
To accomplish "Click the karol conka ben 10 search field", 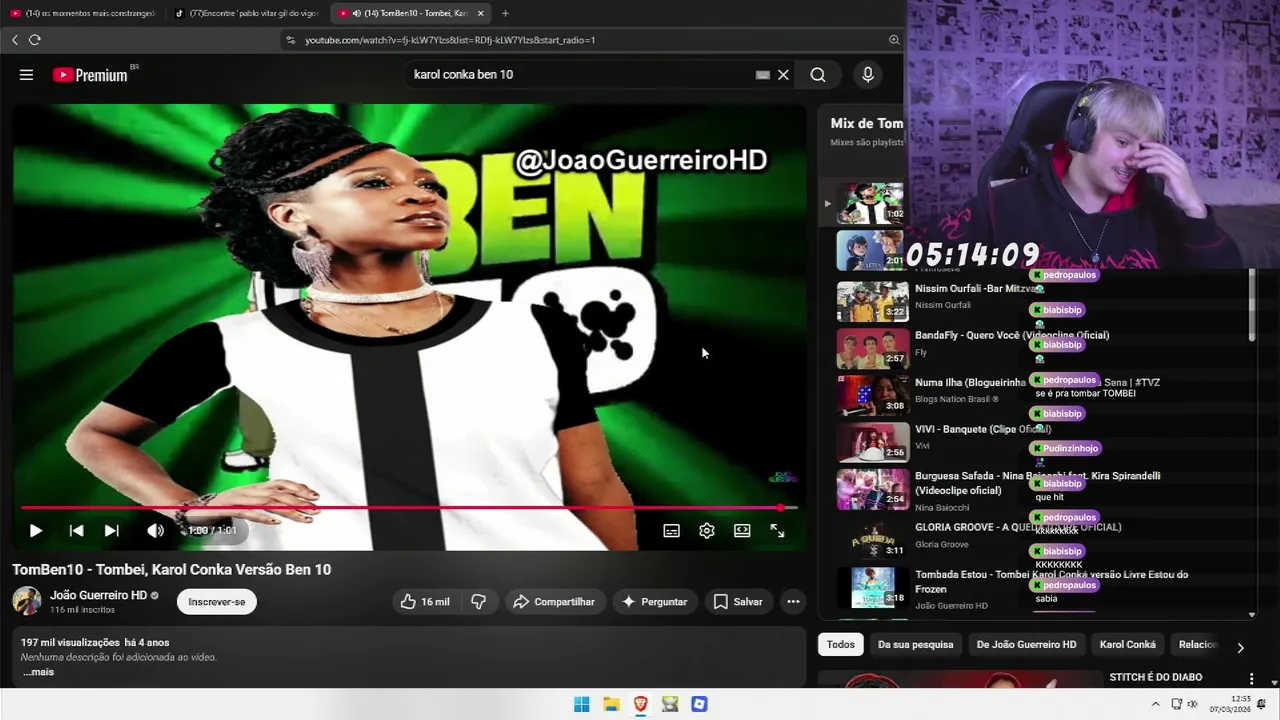I will pos(580,75).
